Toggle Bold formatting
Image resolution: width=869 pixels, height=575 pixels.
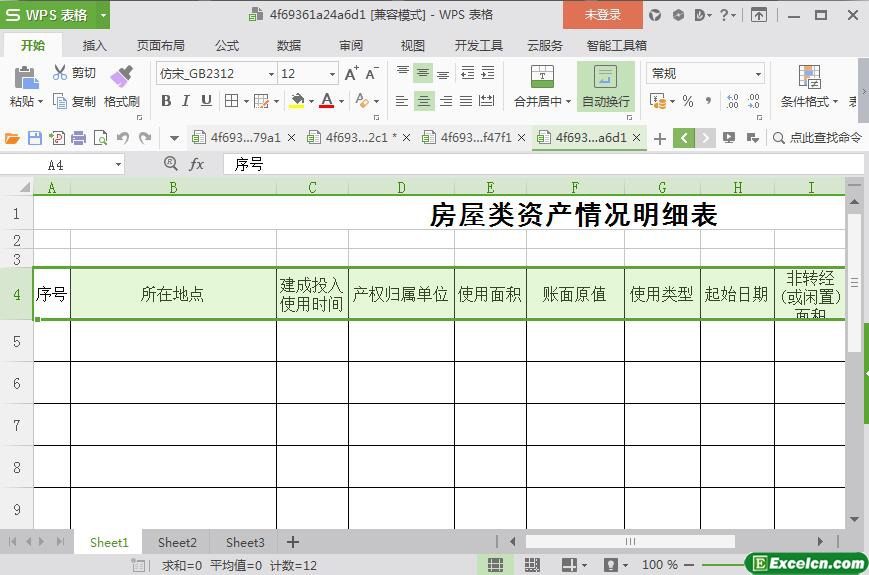pos(166,101)
